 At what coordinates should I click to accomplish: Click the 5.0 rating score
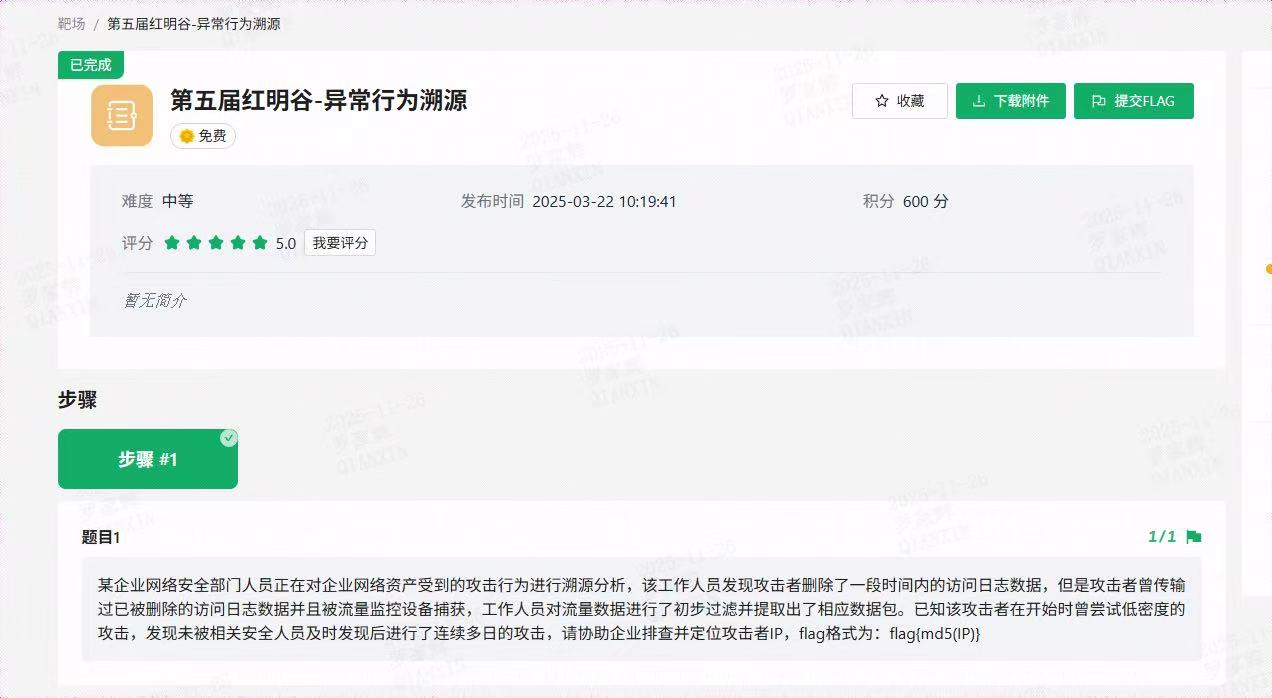pos(286,243)
